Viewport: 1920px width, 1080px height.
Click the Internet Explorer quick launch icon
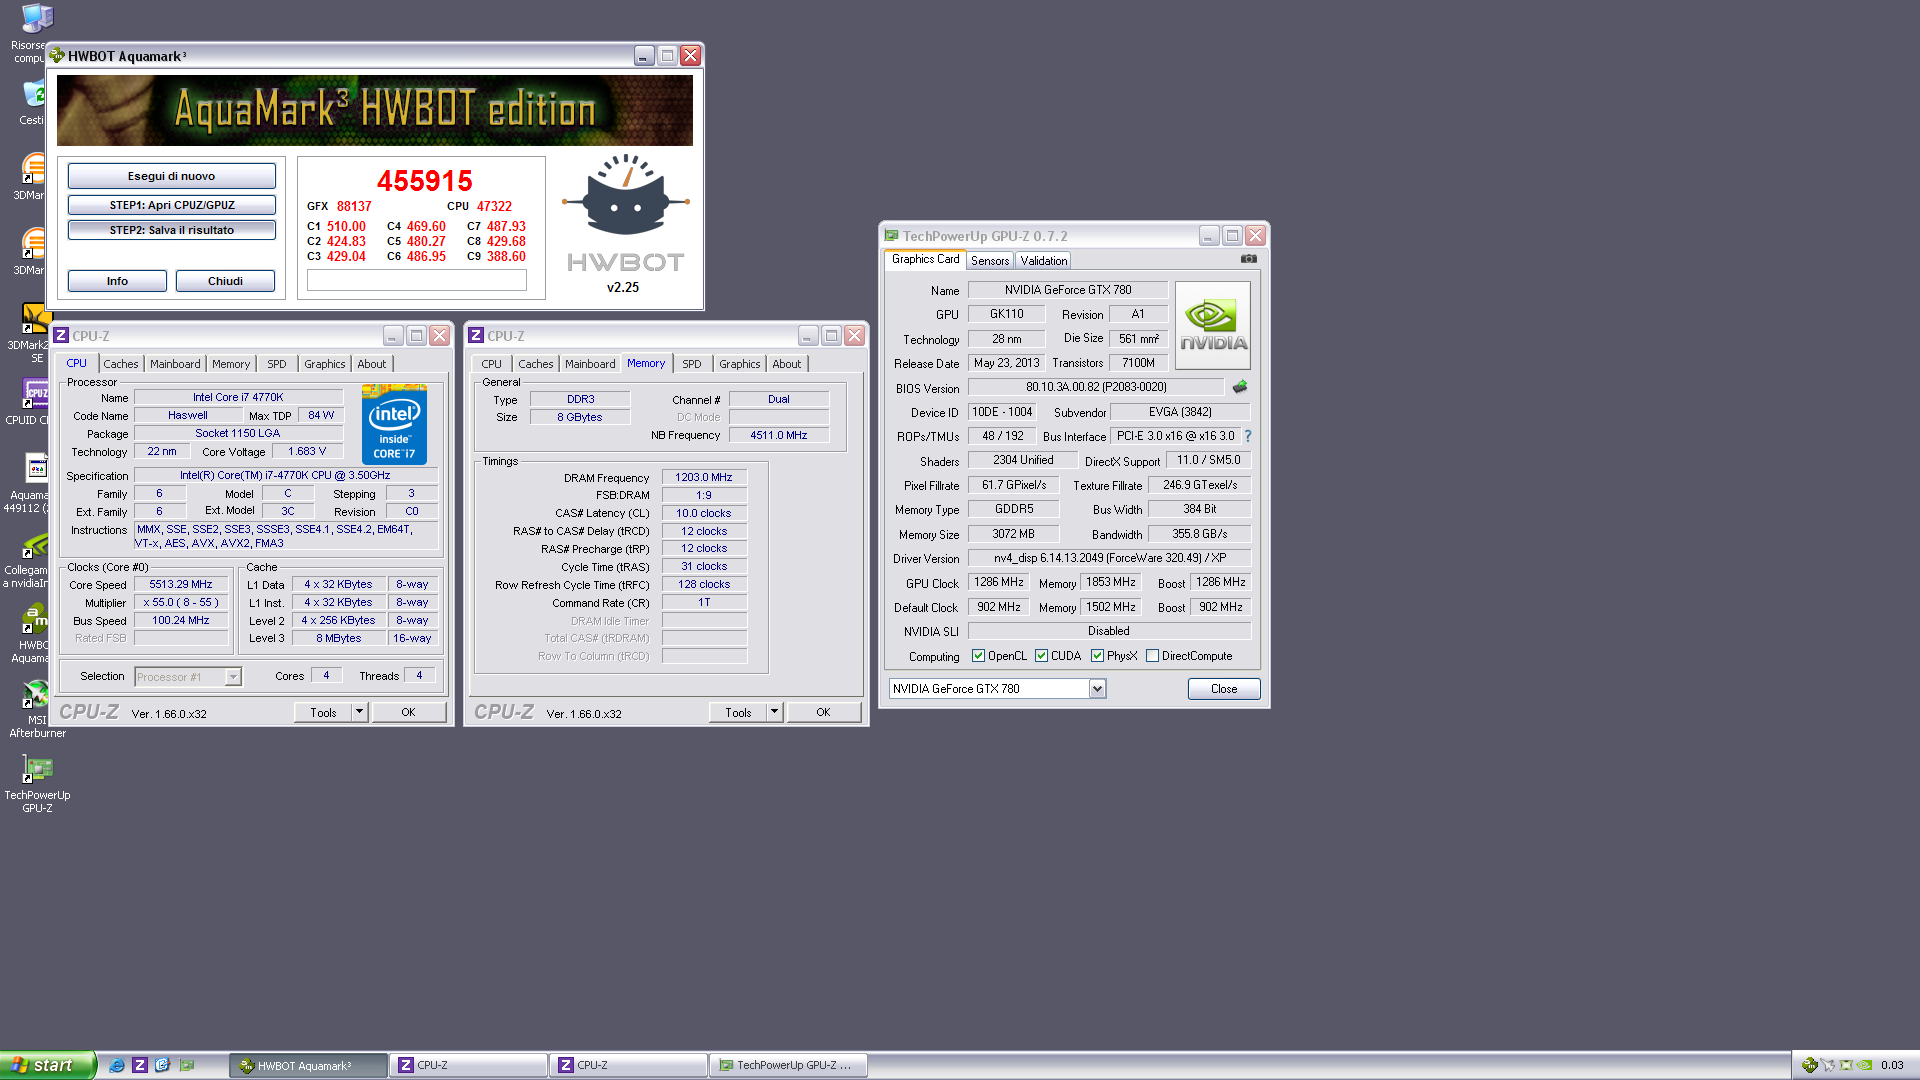pos(117,1065)
